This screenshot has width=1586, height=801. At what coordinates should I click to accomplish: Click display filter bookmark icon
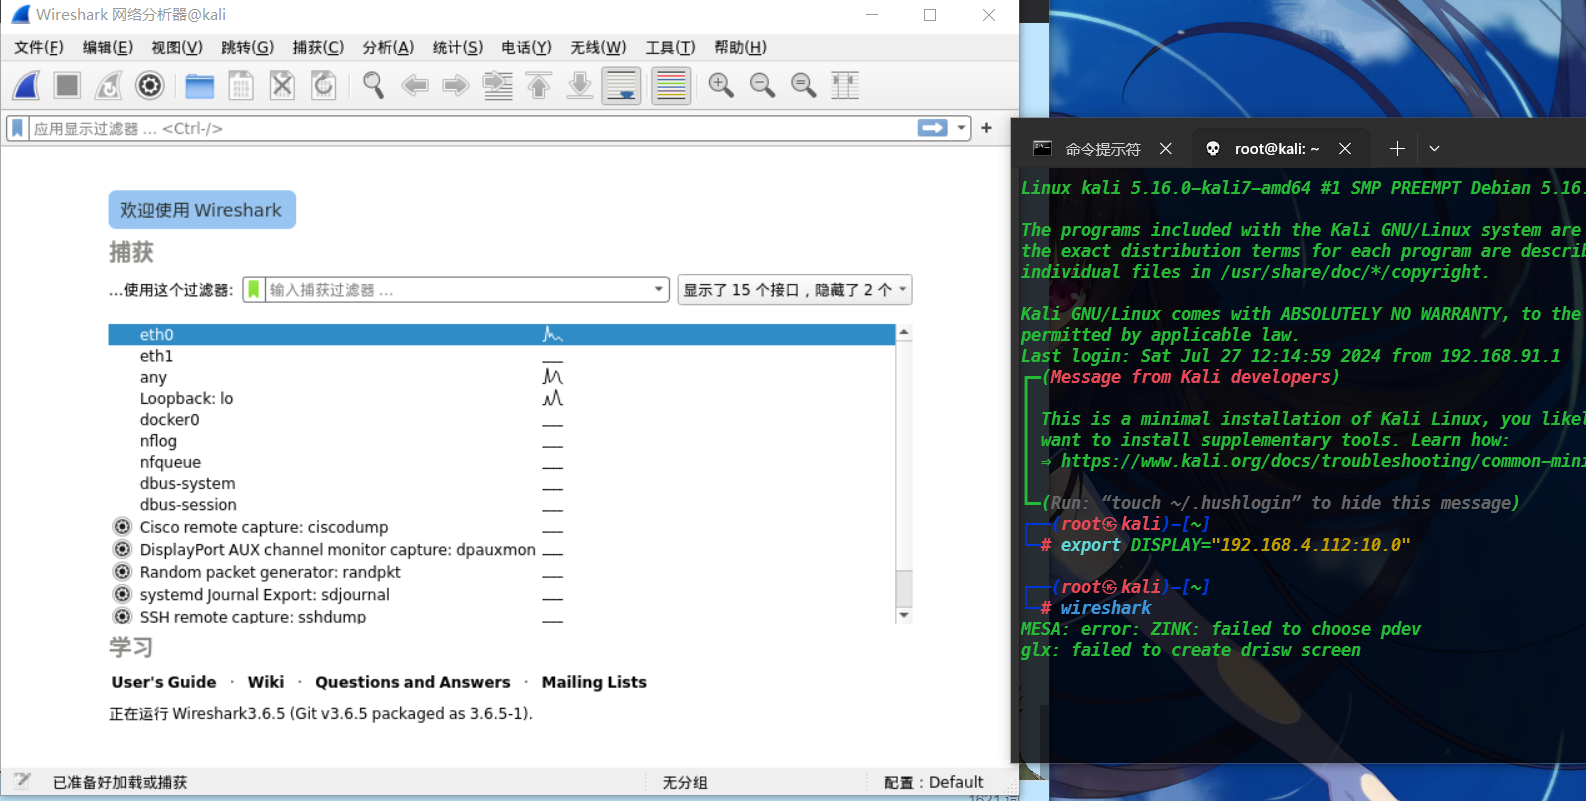[17, 128]
